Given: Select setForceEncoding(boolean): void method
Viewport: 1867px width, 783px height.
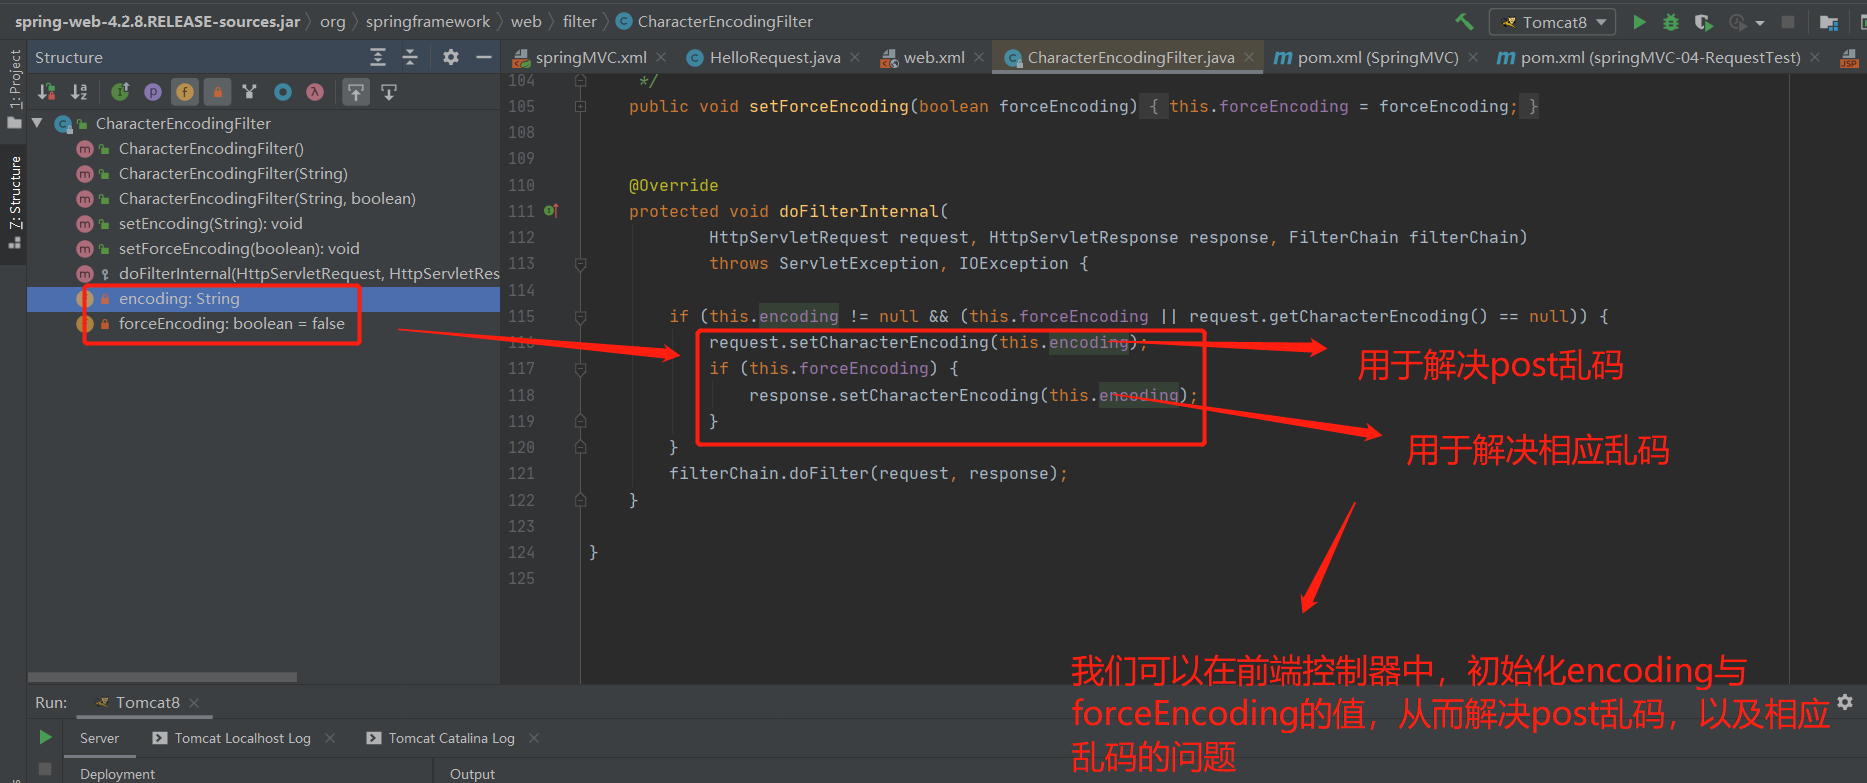Looking at the screenshot, I should pyautogui.click(x=239, y=248).
